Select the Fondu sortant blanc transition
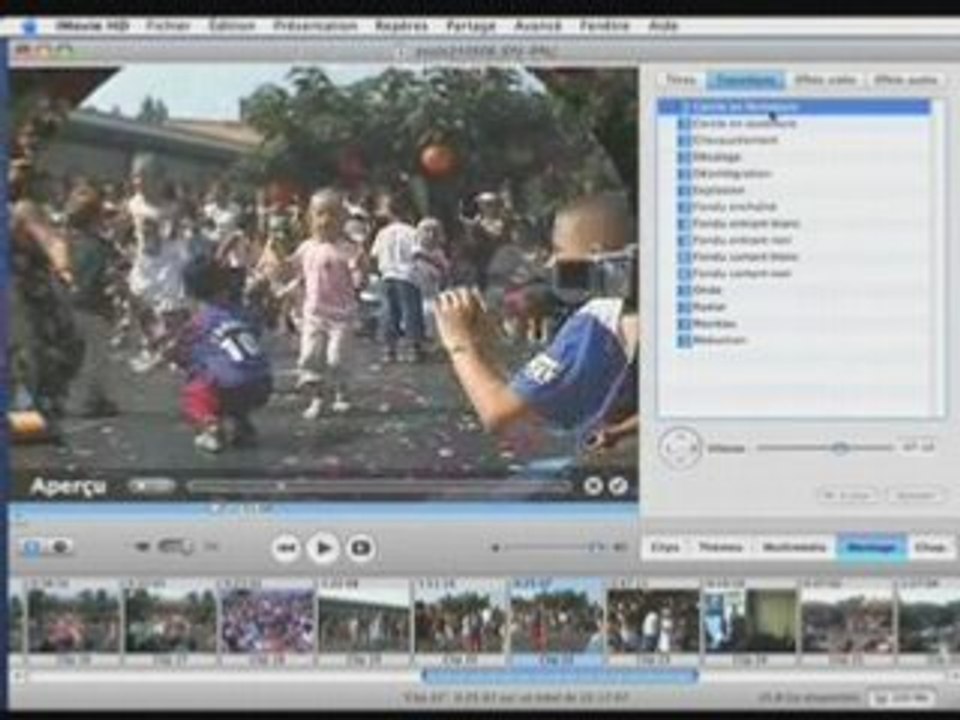 click(794, 257)
